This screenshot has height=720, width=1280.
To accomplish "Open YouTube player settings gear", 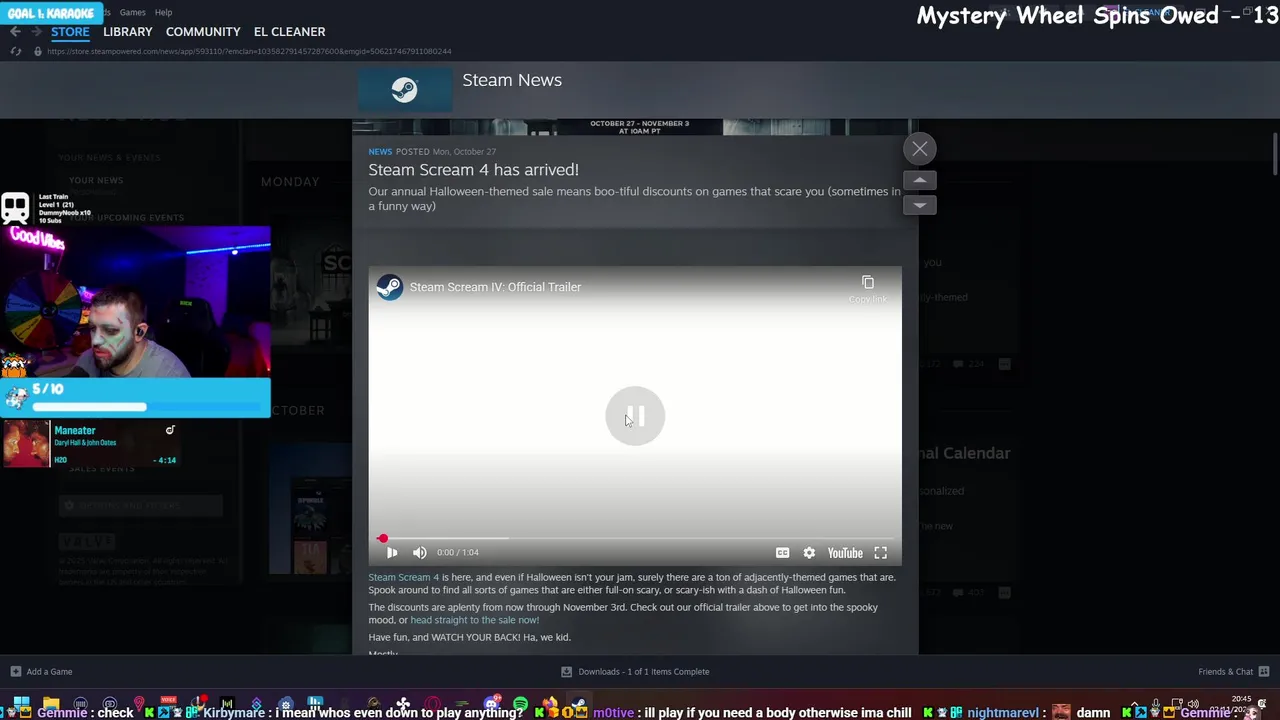I will [x=809, y=553].
